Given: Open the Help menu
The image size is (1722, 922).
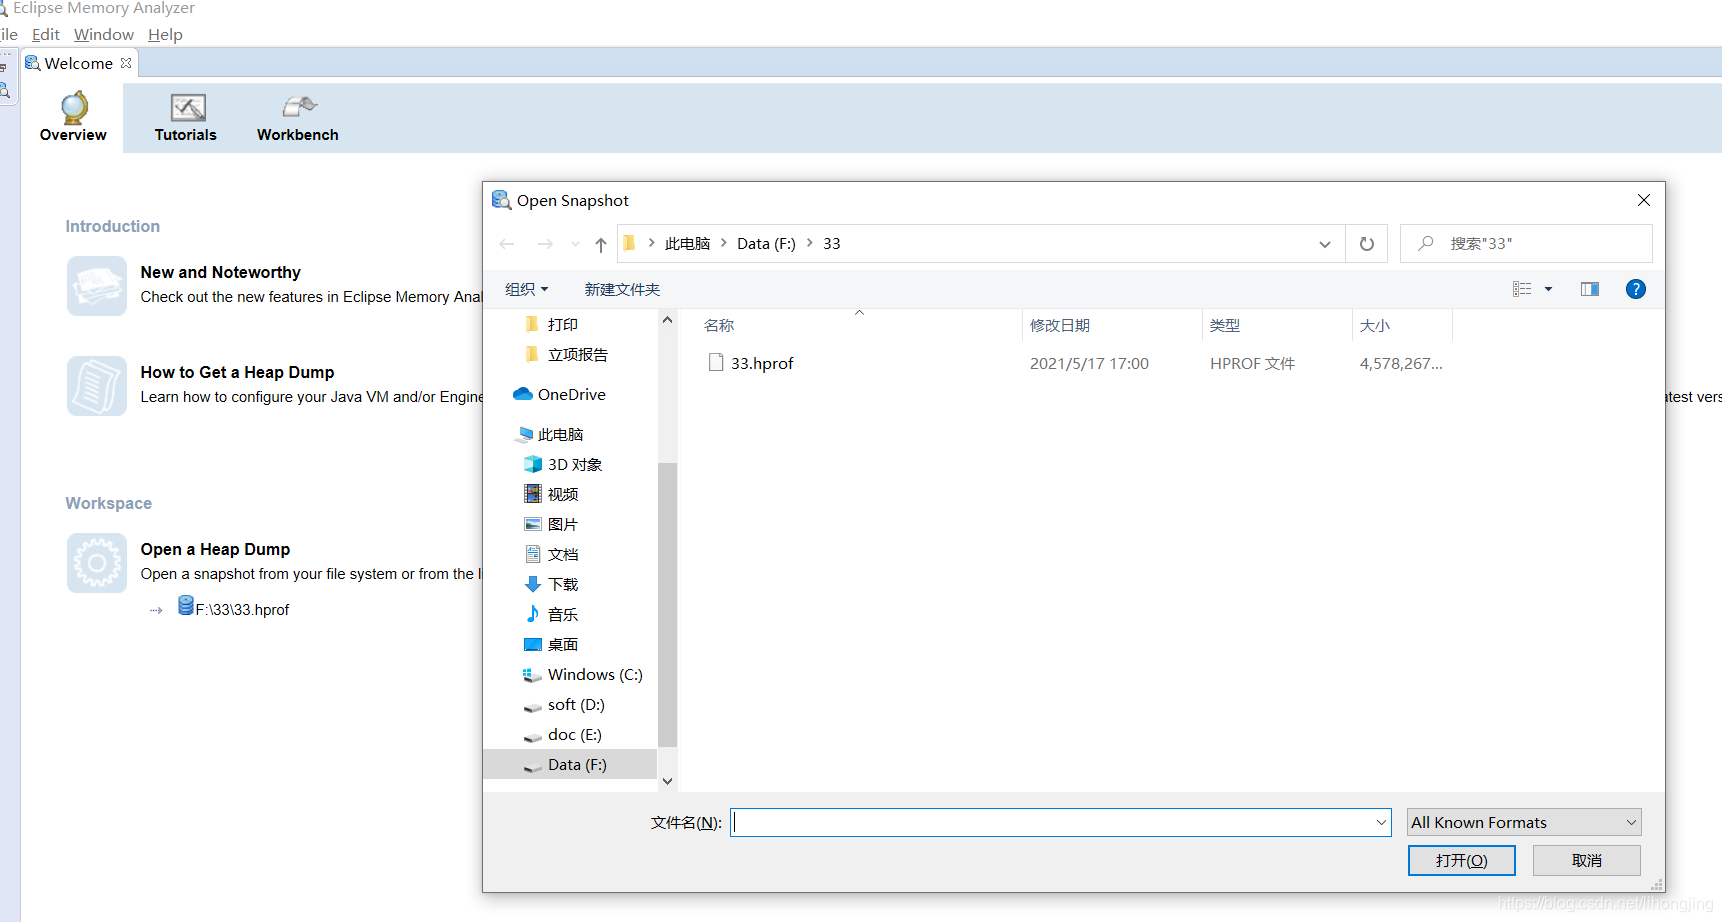Looking at the screenshot, I should click(x=165, y=34).
